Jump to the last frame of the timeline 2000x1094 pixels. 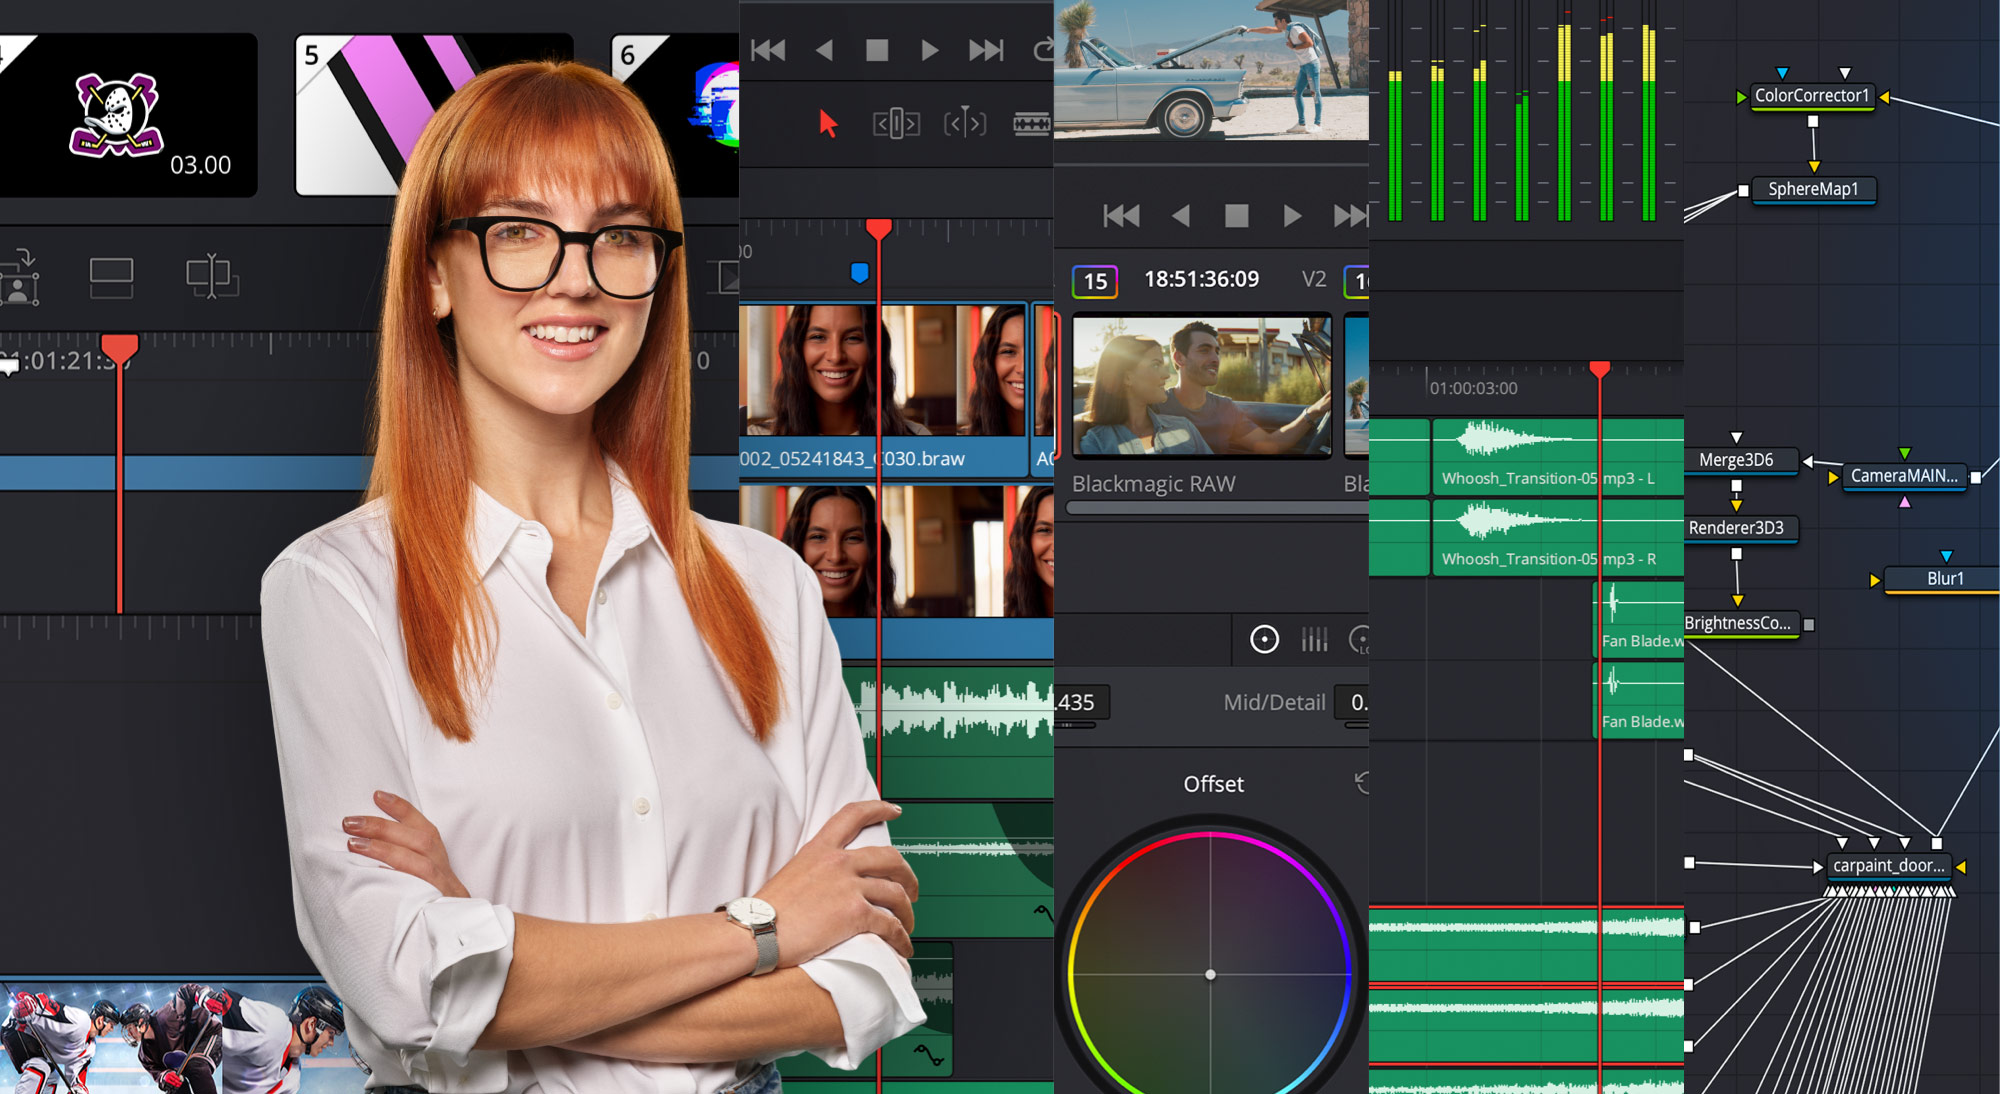point(1352,215)
